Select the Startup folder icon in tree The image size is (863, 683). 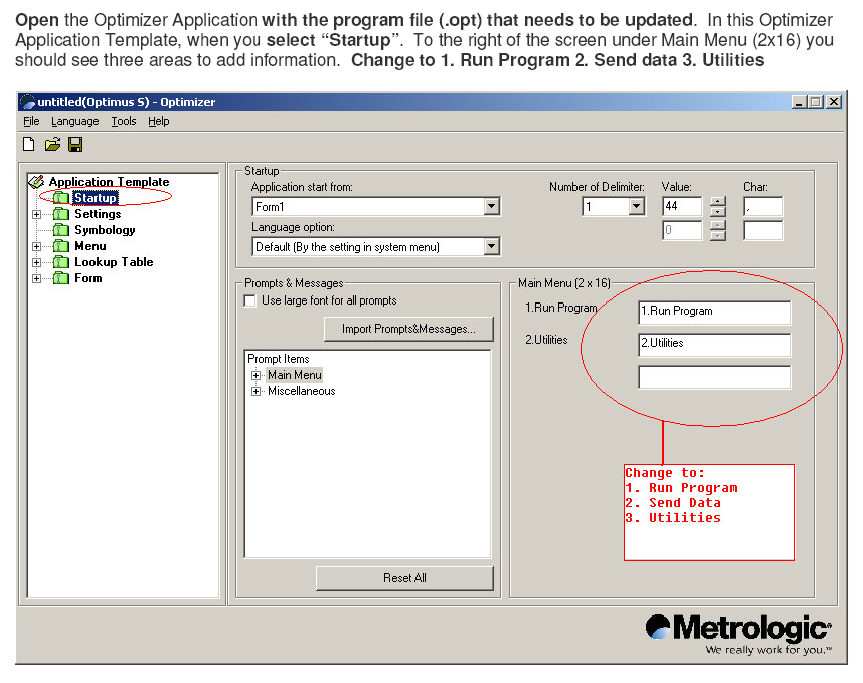pyautogui.click(x=60, y=198)
